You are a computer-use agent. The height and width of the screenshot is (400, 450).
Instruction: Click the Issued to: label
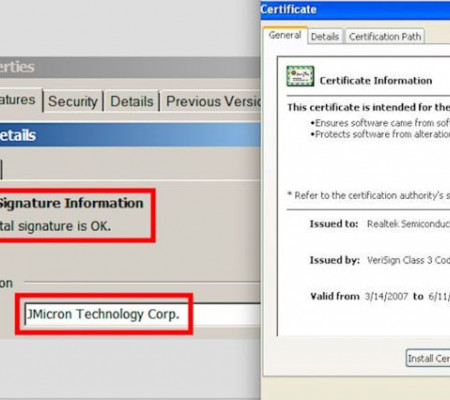coord(334,224)
